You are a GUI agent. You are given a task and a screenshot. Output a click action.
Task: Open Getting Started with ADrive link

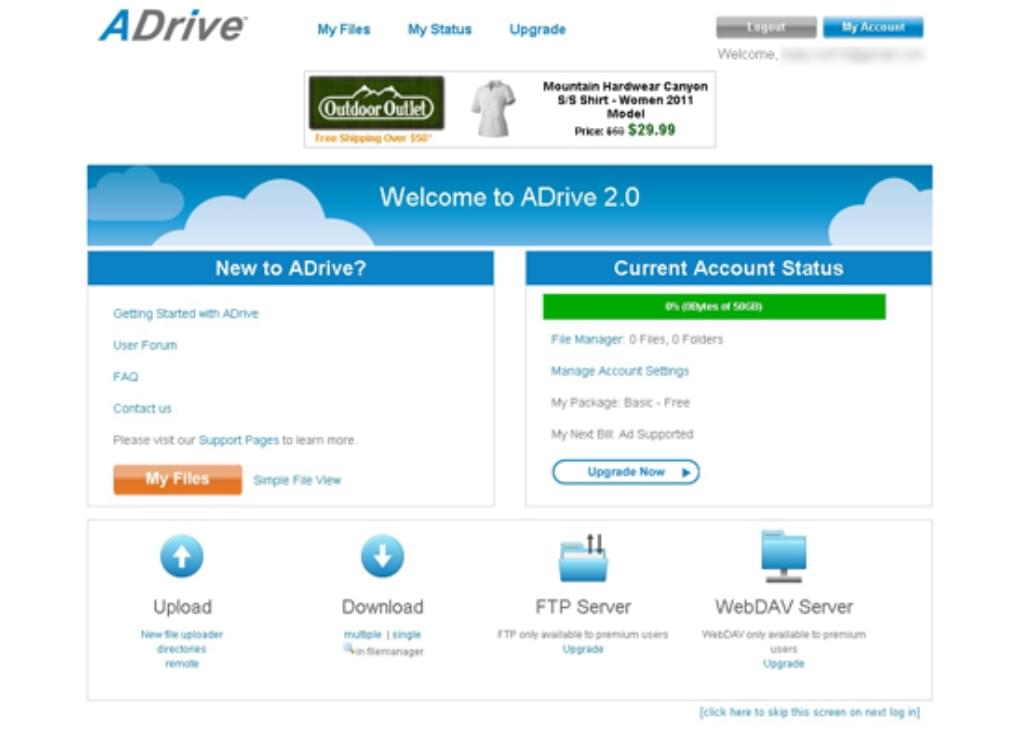[x=186, y=314]
